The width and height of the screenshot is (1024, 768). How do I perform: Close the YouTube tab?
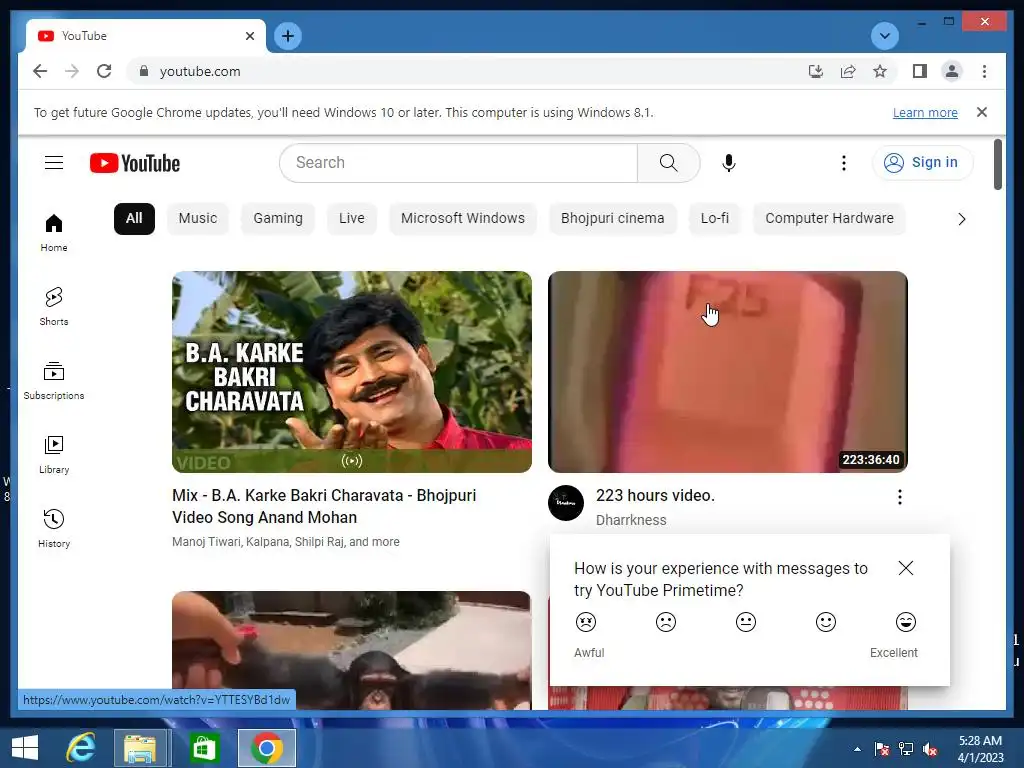[x=249, y=36]
